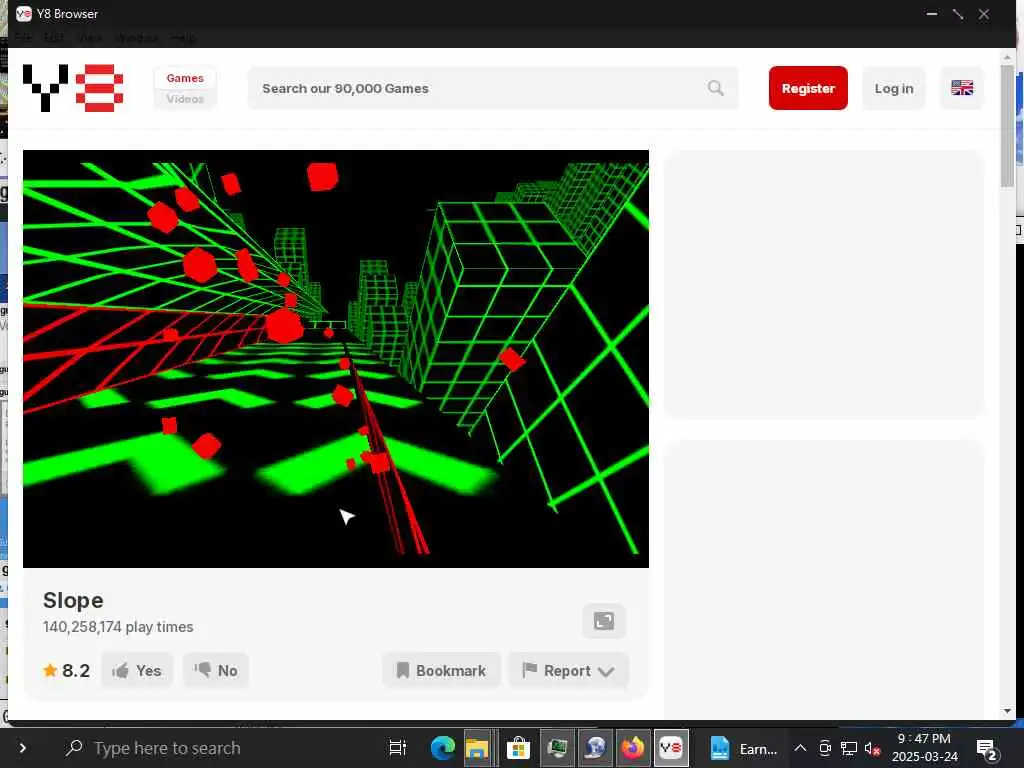This screenshot has height=768, width=1024.
Task: Open Firefox from taskbar
Action: point(632,748)
